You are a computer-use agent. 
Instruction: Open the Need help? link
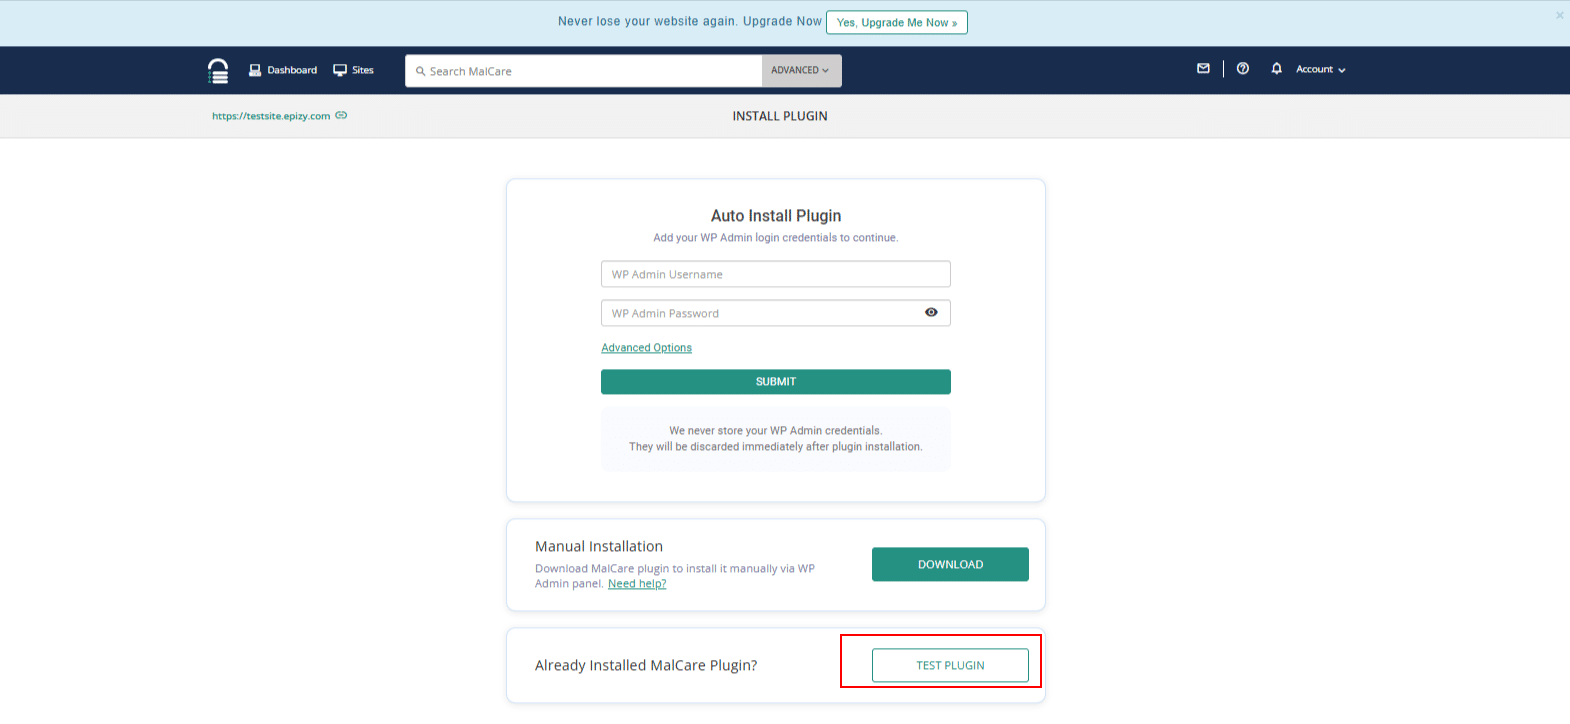[637, 584]
